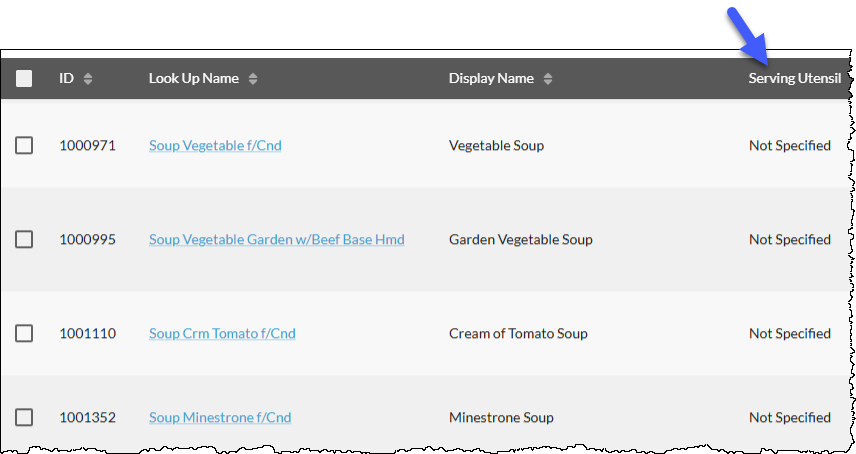Select checkbox for row 1001110
The width and height of the screenshot is (856, 454).
pos(24,333)
